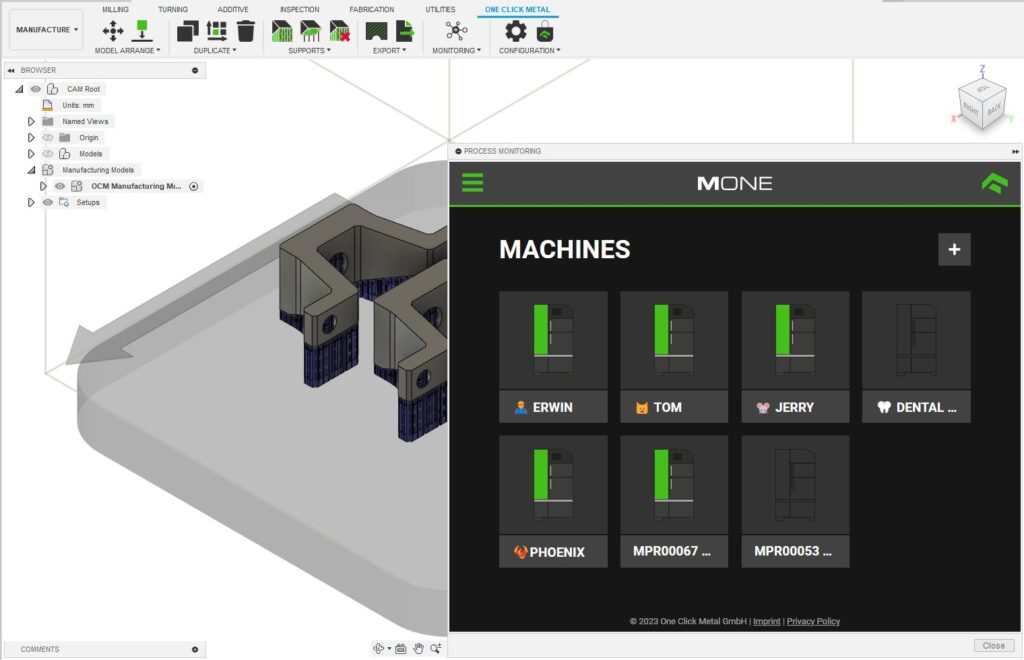1024x660 pixels.
Task: Click the plus button to add a machine
Action: click(953, 249)
